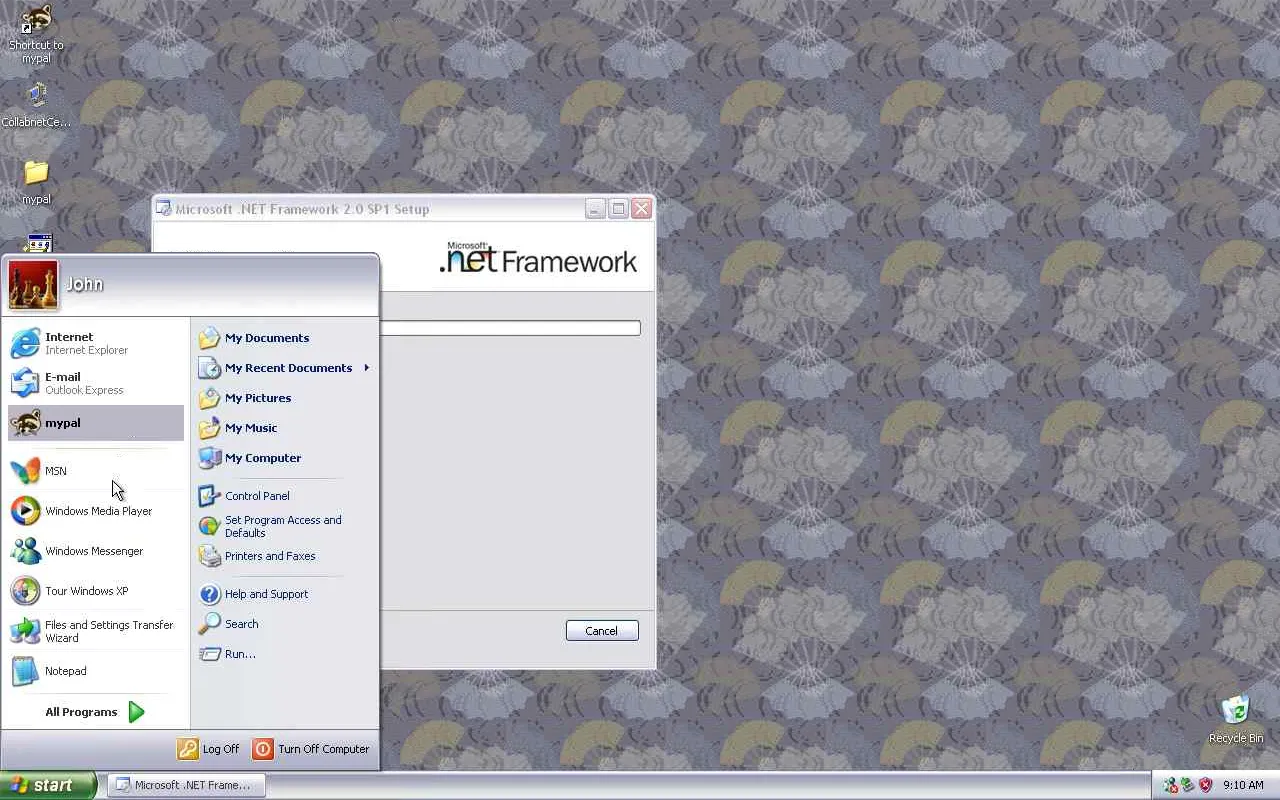Open Internet Explorer from the Start menu
Screen dimensions: 1280x800
click(96, 343)
